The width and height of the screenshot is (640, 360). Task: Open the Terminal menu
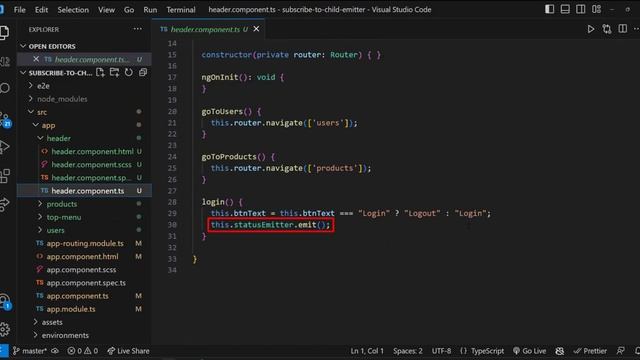[x=181, y=9]
